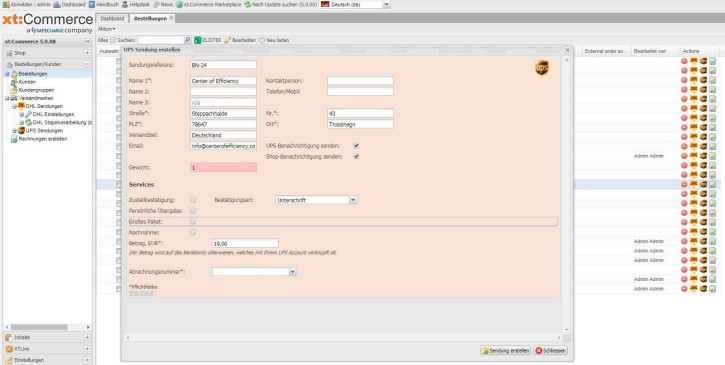Viewport: 725px width, 365px height.
Task: Select DHL Stapelverarbeitung tree entry
Action: tap(62, 123)
